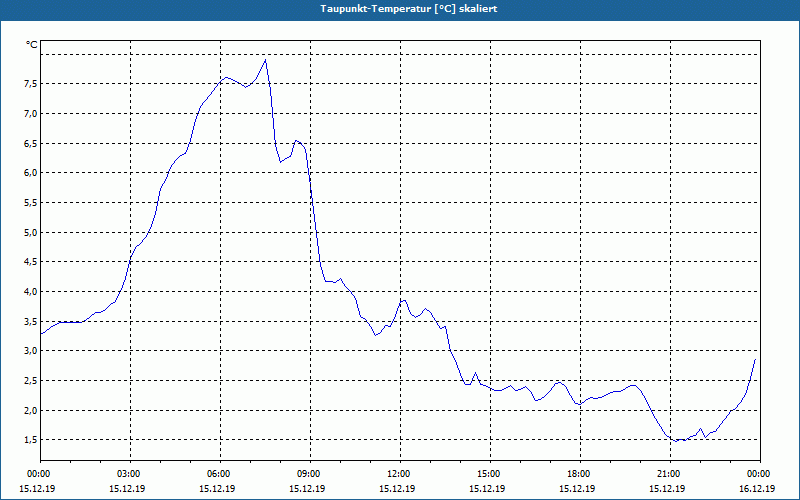Click the highest peak of the blue curve
This screenshot has width=800, height=500.
tap(265, 60)
